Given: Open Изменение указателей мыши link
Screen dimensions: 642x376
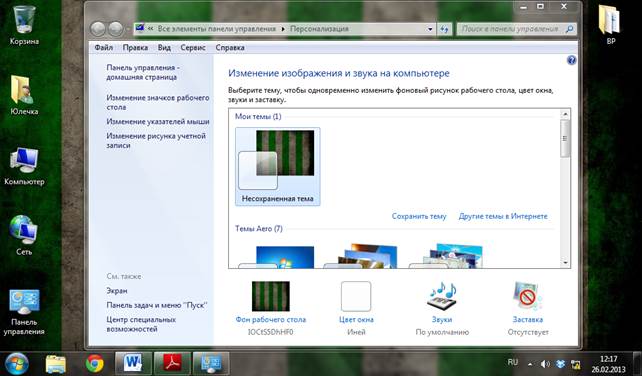Looking at the screenshot, I should click(158, 122).
